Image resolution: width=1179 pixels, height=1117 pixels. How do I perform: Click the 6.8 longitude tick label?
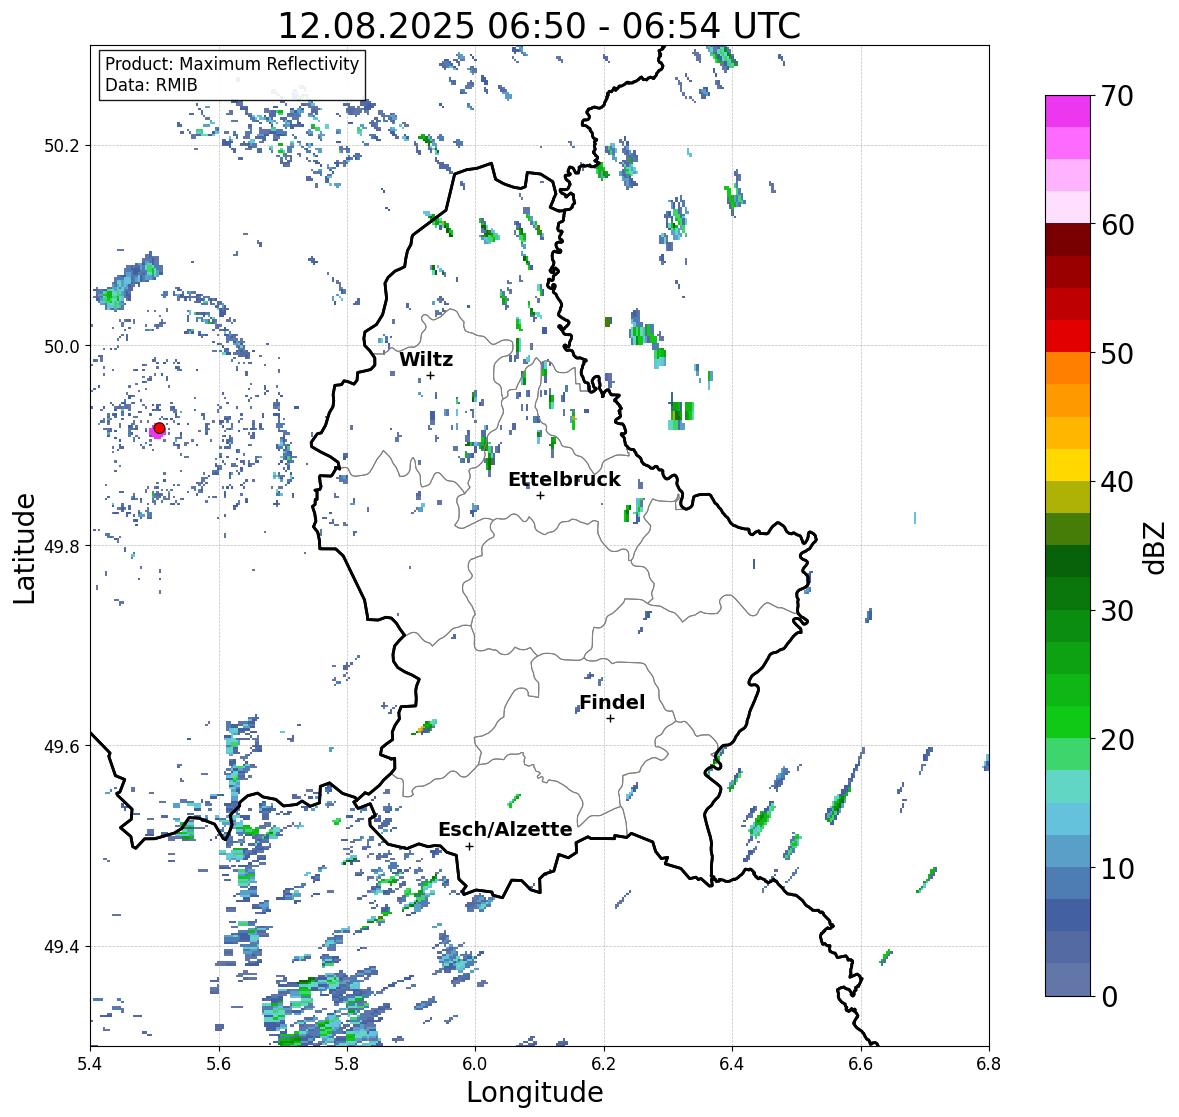[988, 1064]
